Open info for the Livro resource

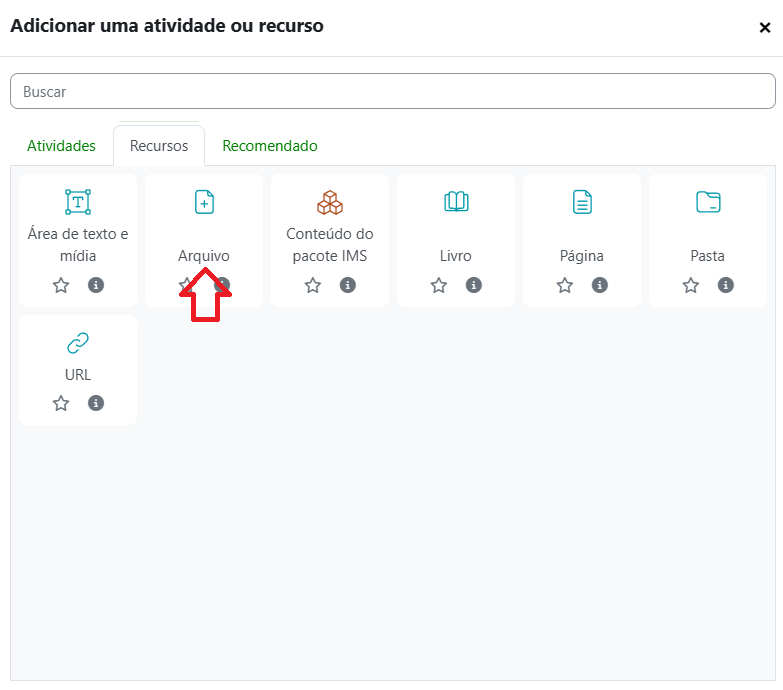474,285
